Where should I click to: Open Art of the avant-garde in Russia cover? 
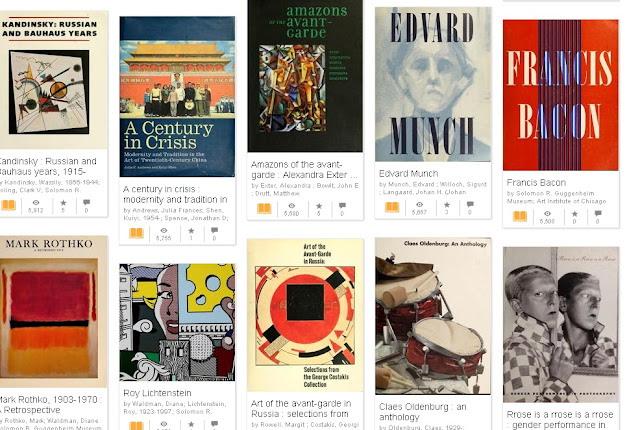coord(305,315)
